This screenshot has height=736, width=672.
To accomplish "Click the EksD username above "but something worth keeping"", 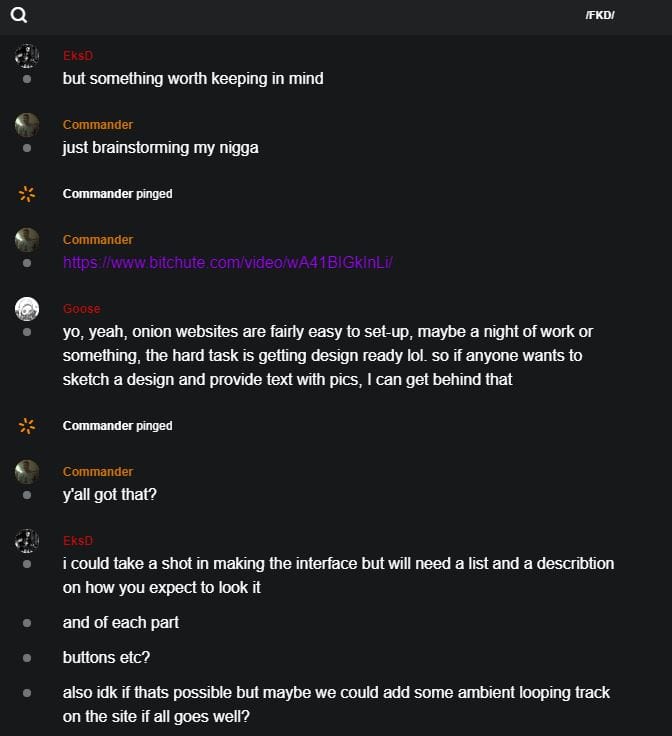I will point(77,56).
